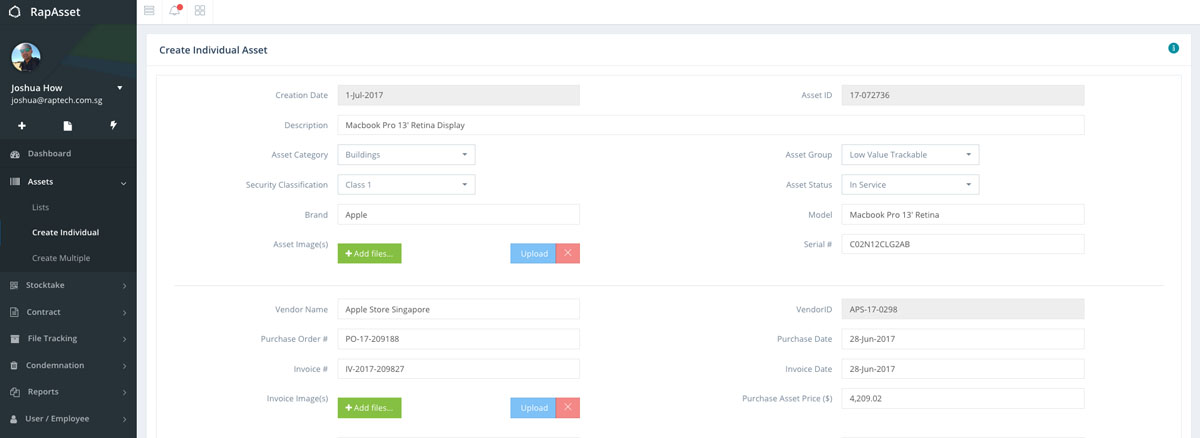Click Add files for Asset Image(s)
This screenshot has height=438, width=1200.
[x=369, y=254]
